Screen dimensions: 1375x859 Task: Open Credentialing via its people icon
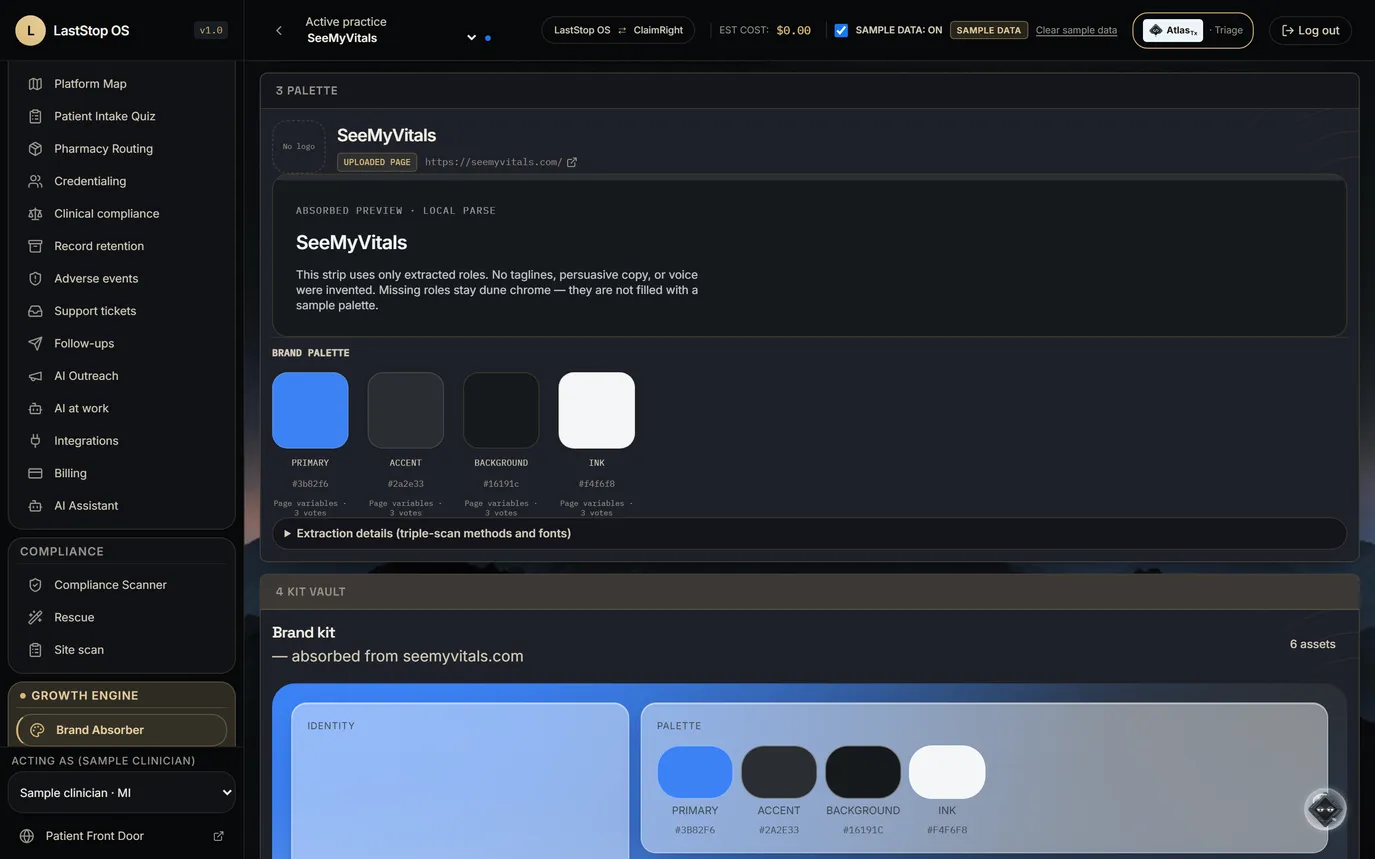coord(35,181)
